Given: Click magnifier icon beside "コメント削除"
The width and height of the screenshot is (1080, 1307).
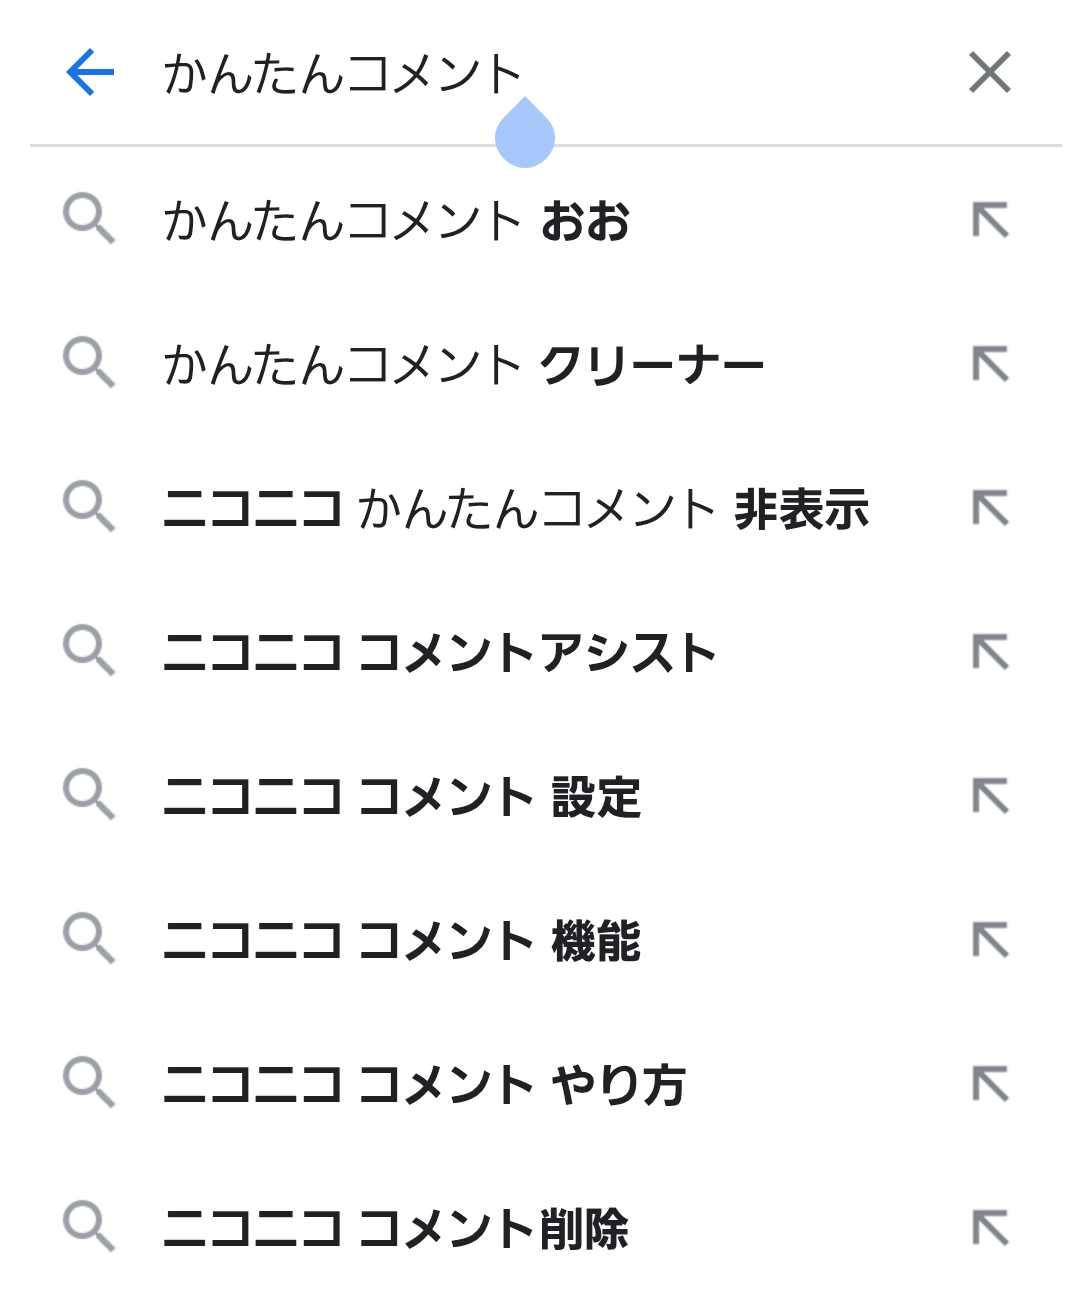Looking at the screenshot, I should 89,1227.
